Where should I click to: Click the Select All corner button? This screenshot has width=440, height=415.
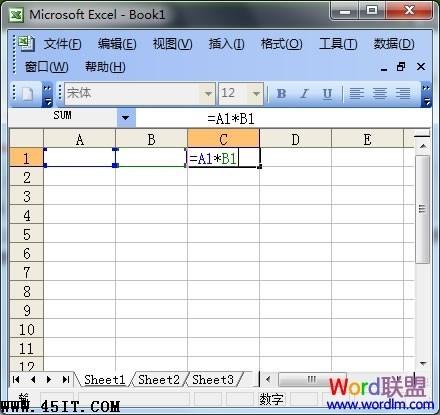(x=27, y=139)
